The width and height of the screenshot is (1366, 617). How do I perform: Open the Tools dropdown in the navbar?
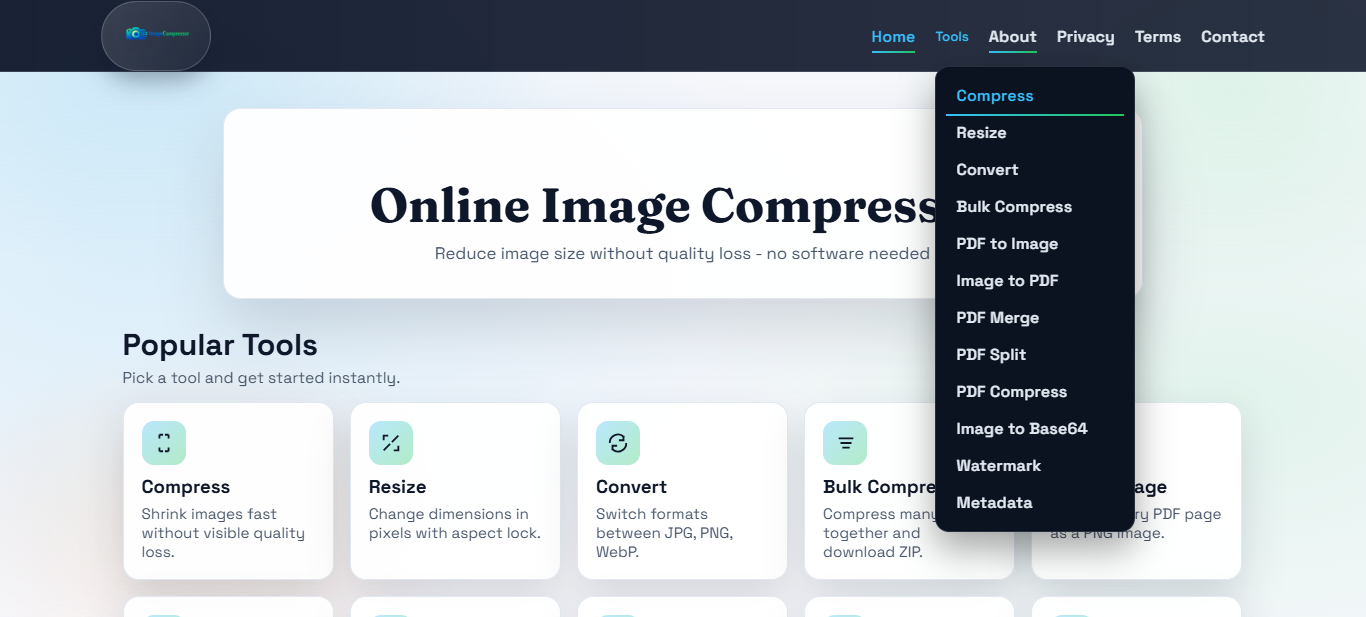tap(951, 36)
